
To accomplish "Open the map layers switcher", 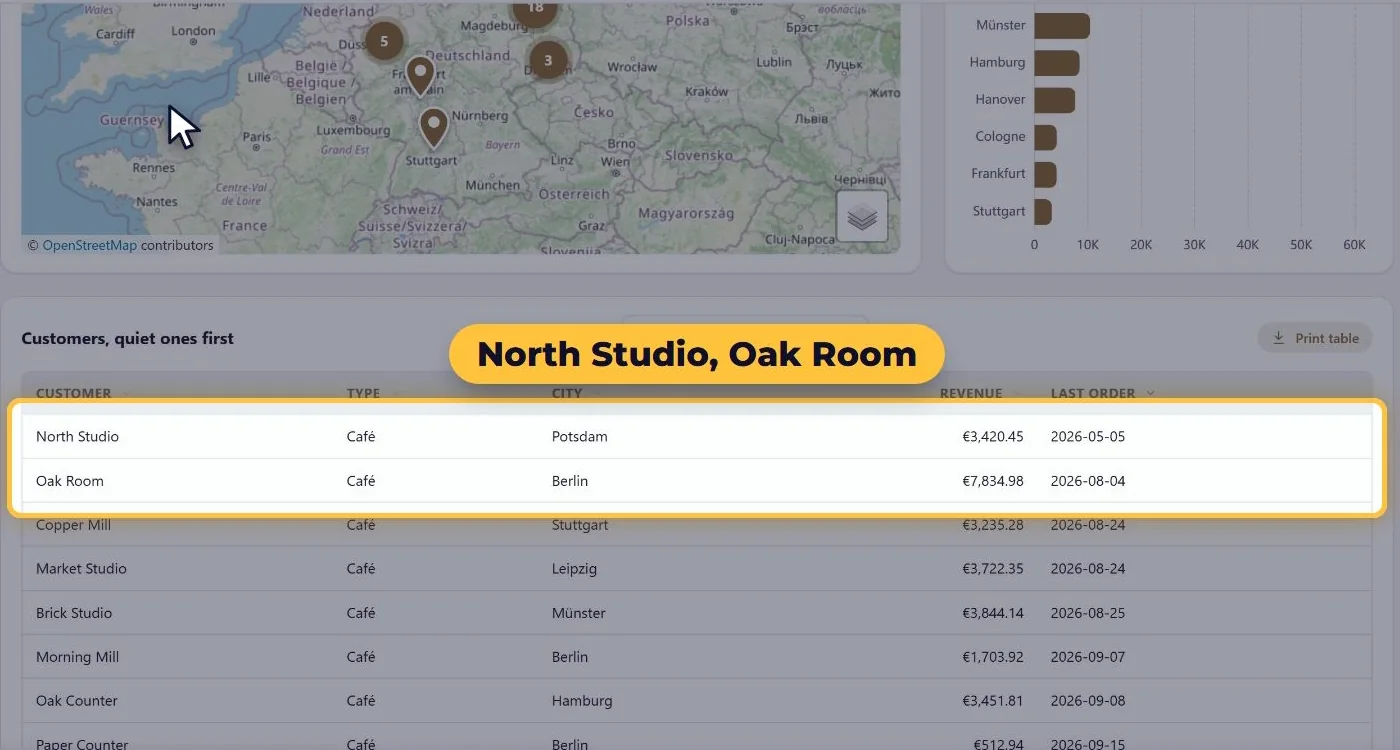I will [x=862, y=216].
